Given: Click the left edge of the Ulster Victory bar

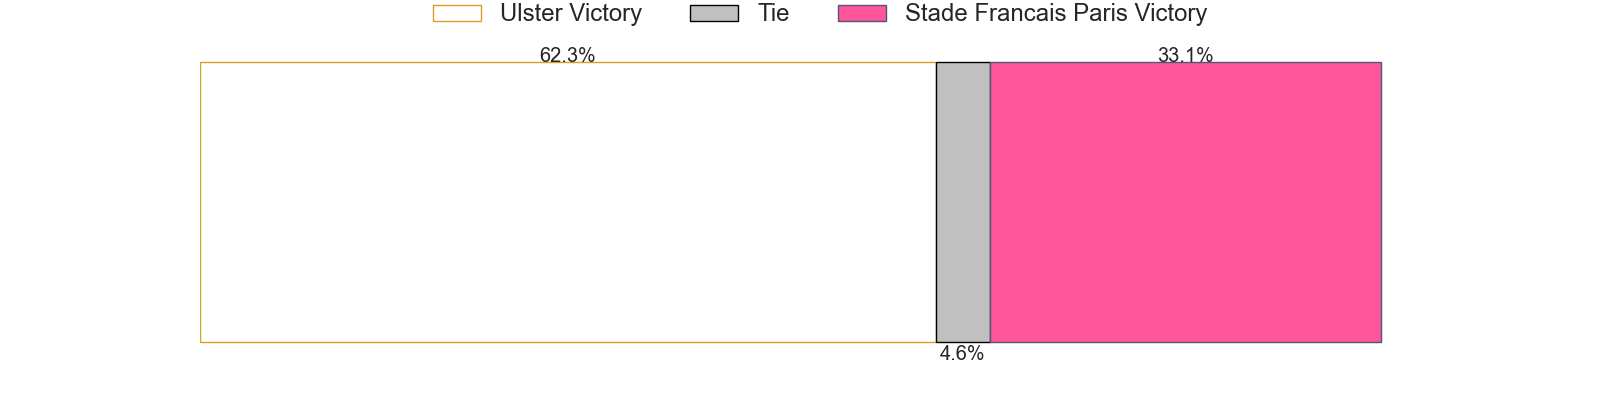Looking at the screenshot, I should pyautogui.click(x=200, y=202).
